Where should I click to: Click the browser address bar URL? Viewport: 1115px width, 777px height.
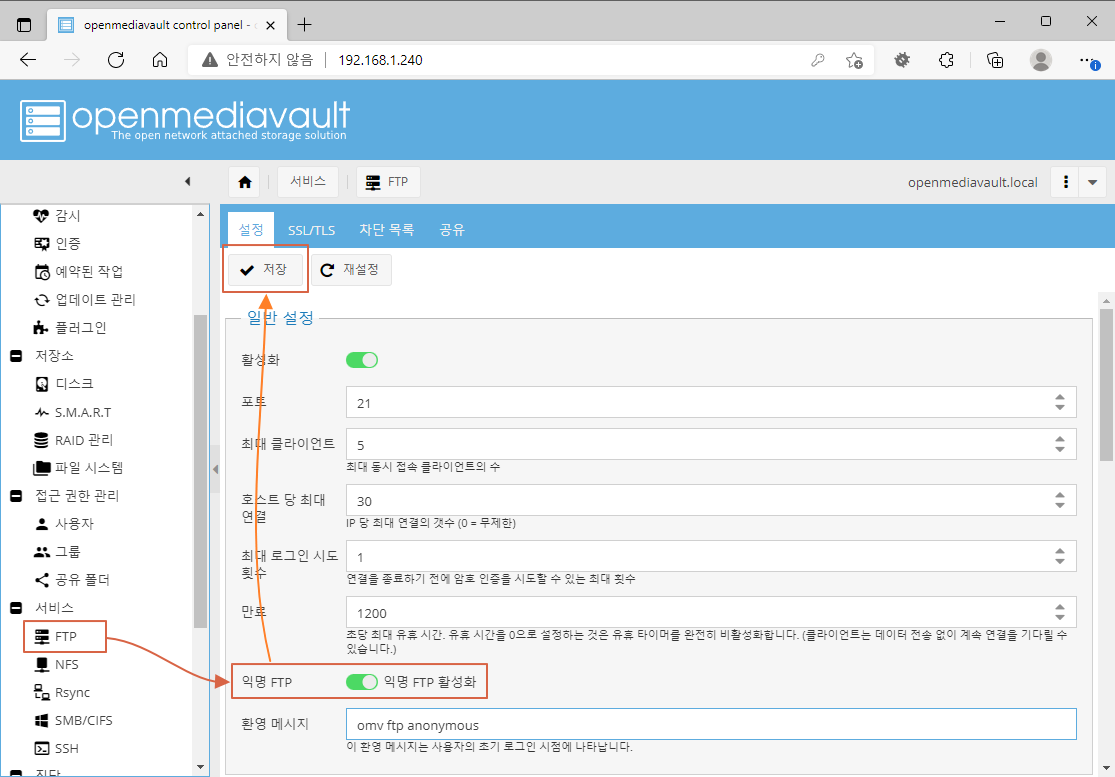[380, 60]
